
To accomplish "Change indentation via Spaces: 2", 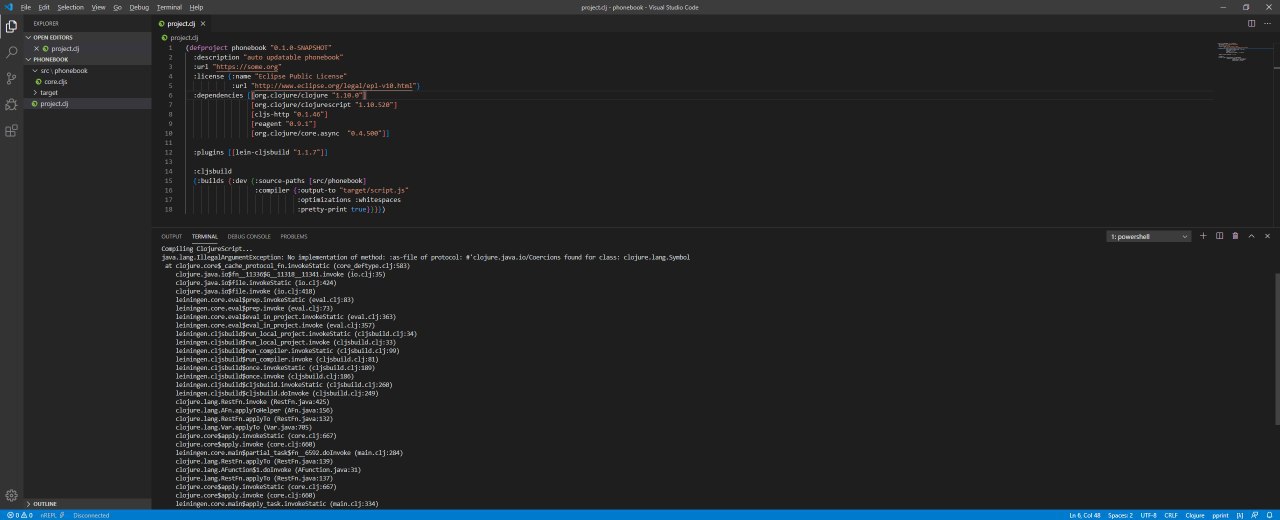I will (1122, 515).
